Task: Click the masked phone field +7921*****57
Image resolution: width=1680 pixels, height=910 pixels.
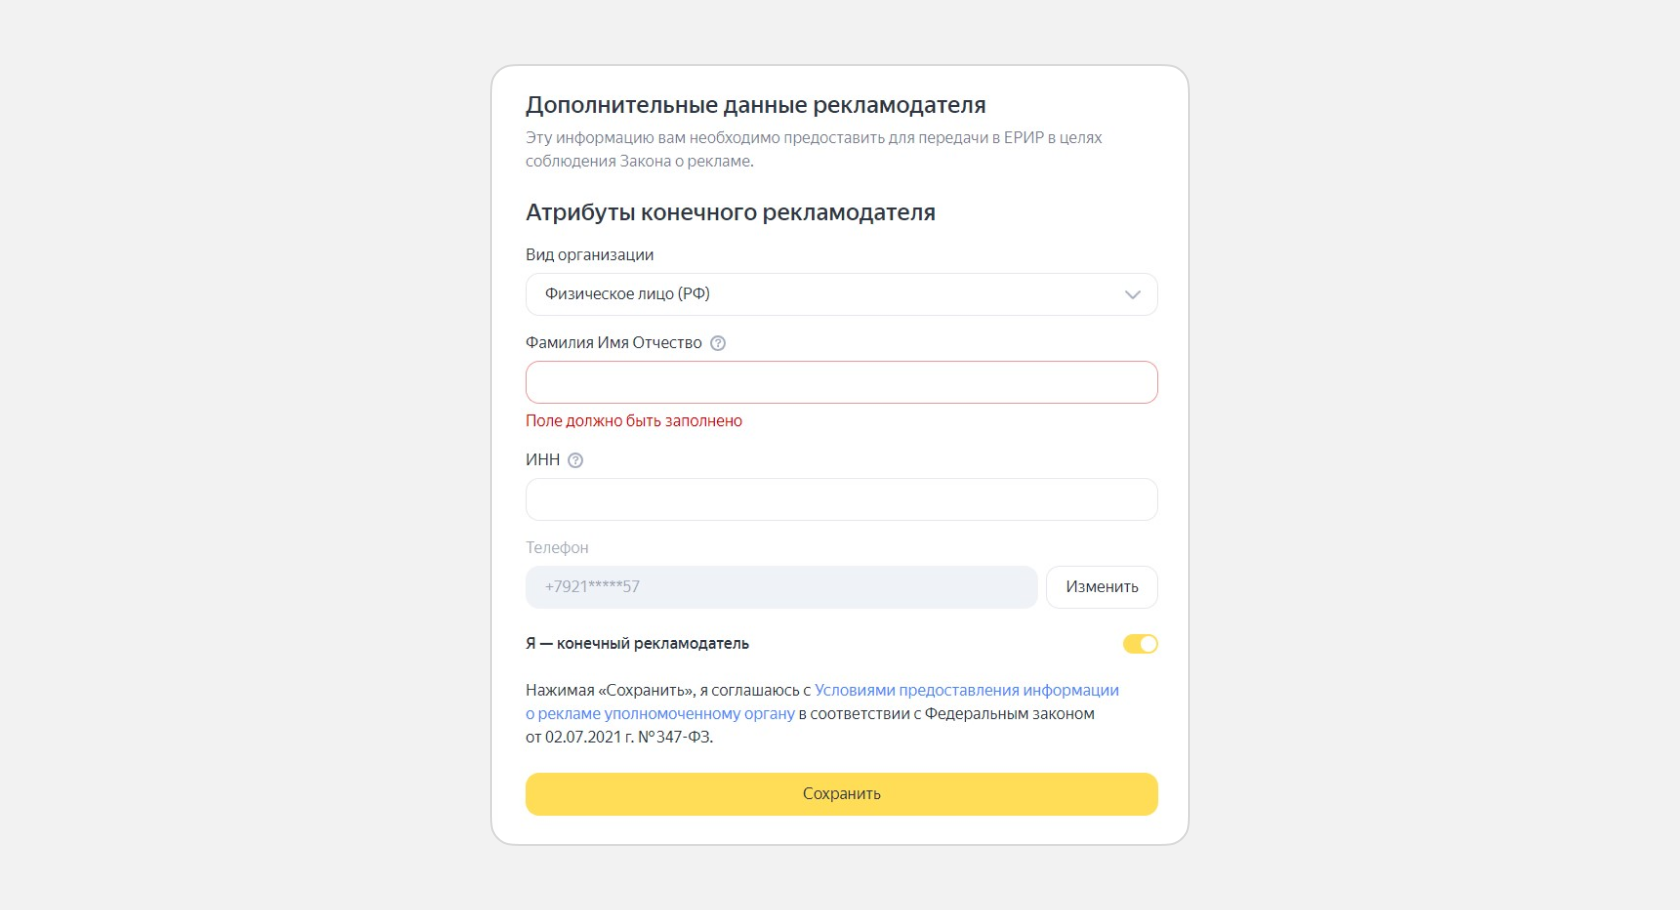Action: pos(781,587)
